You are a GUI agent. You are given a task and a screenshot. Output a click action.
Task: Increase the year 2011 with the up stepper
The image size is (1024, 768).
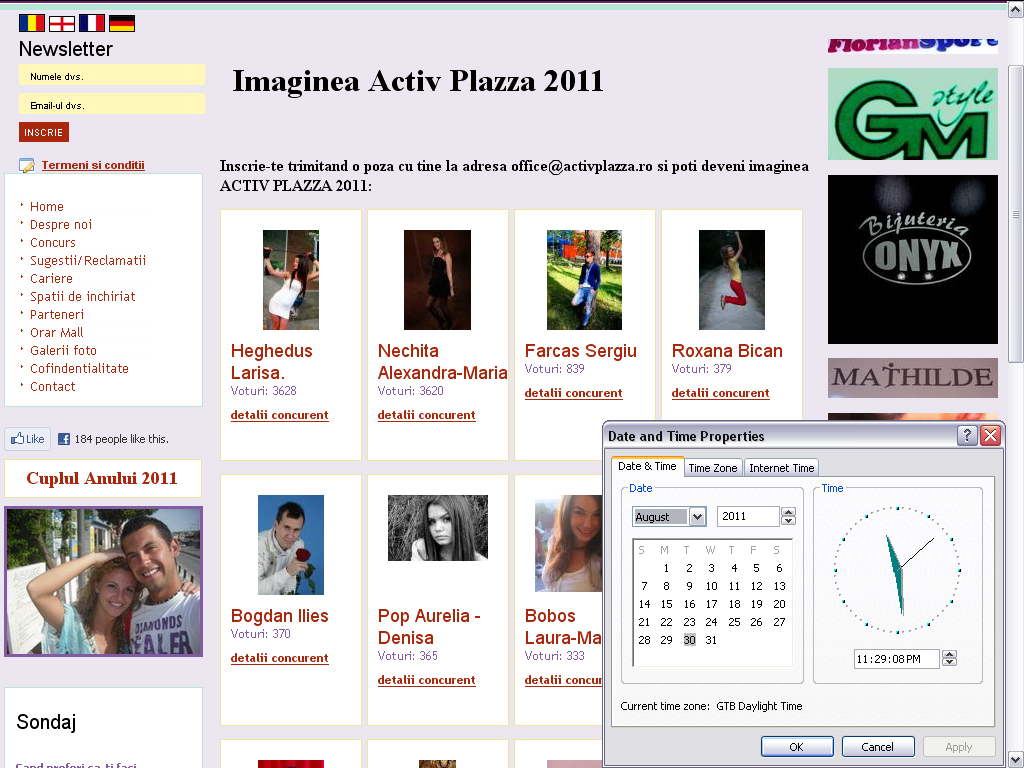[788, 511]
